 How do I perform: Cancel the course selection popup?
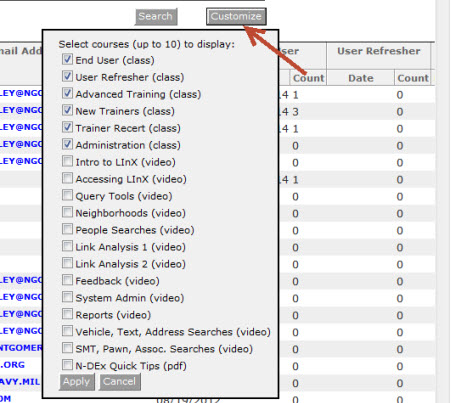point(119,381)
